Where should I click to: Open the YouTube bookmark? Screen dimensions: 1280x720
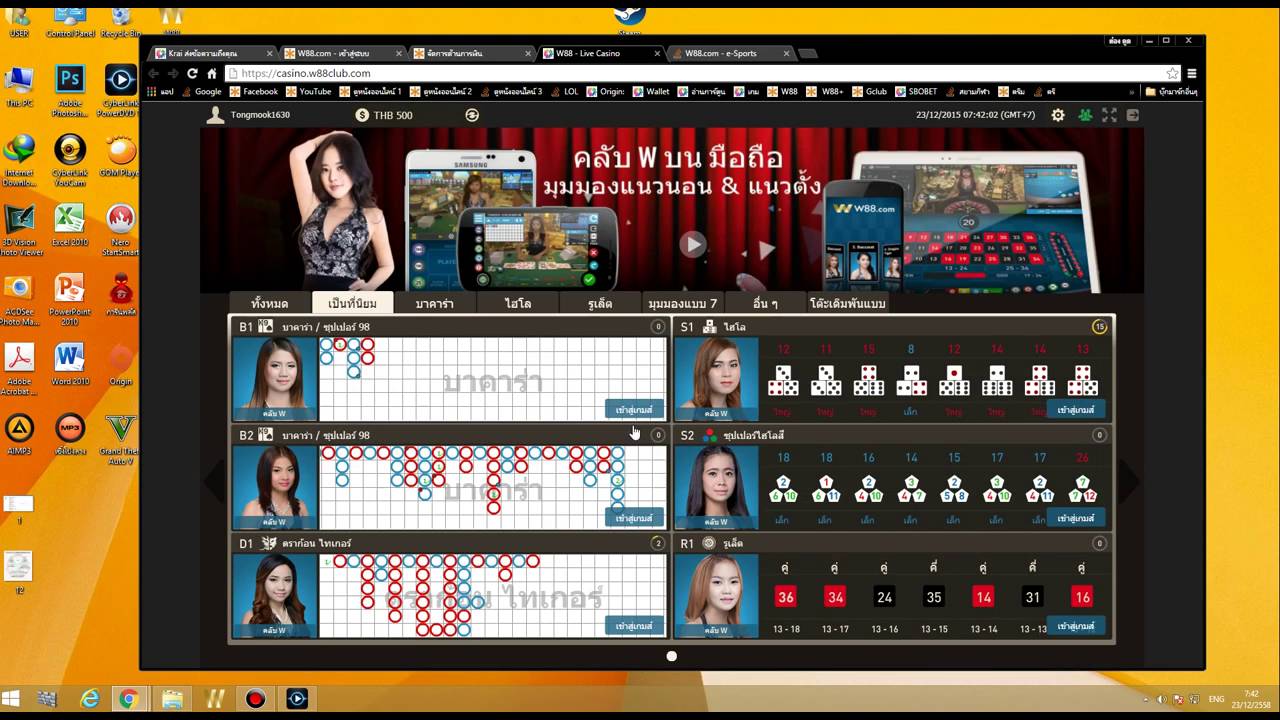pyautogui.click(x=308, y=91)
